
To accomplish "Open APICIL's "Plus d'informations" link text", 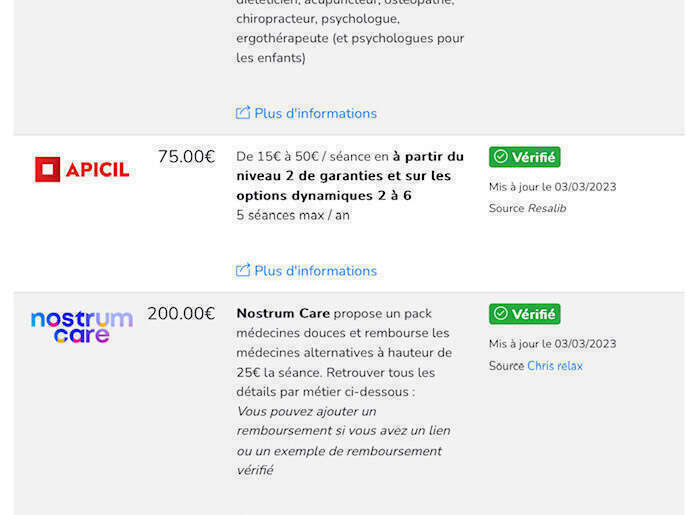I will (315, 270).
